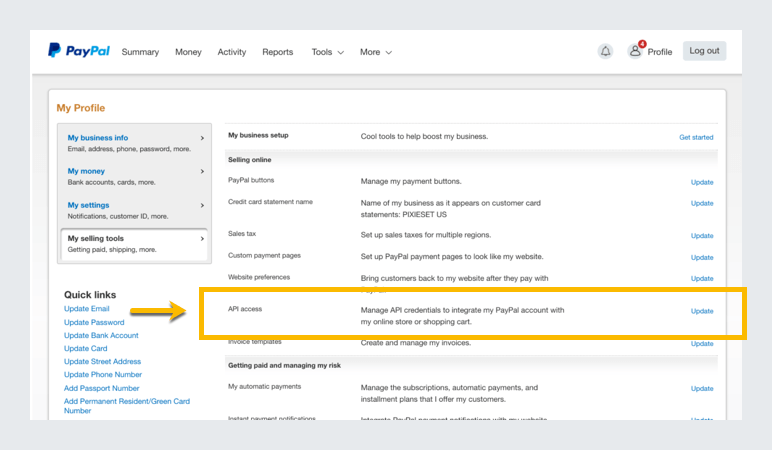Go to the Money page
Viewport: 772px width, 450px height.
188,52
